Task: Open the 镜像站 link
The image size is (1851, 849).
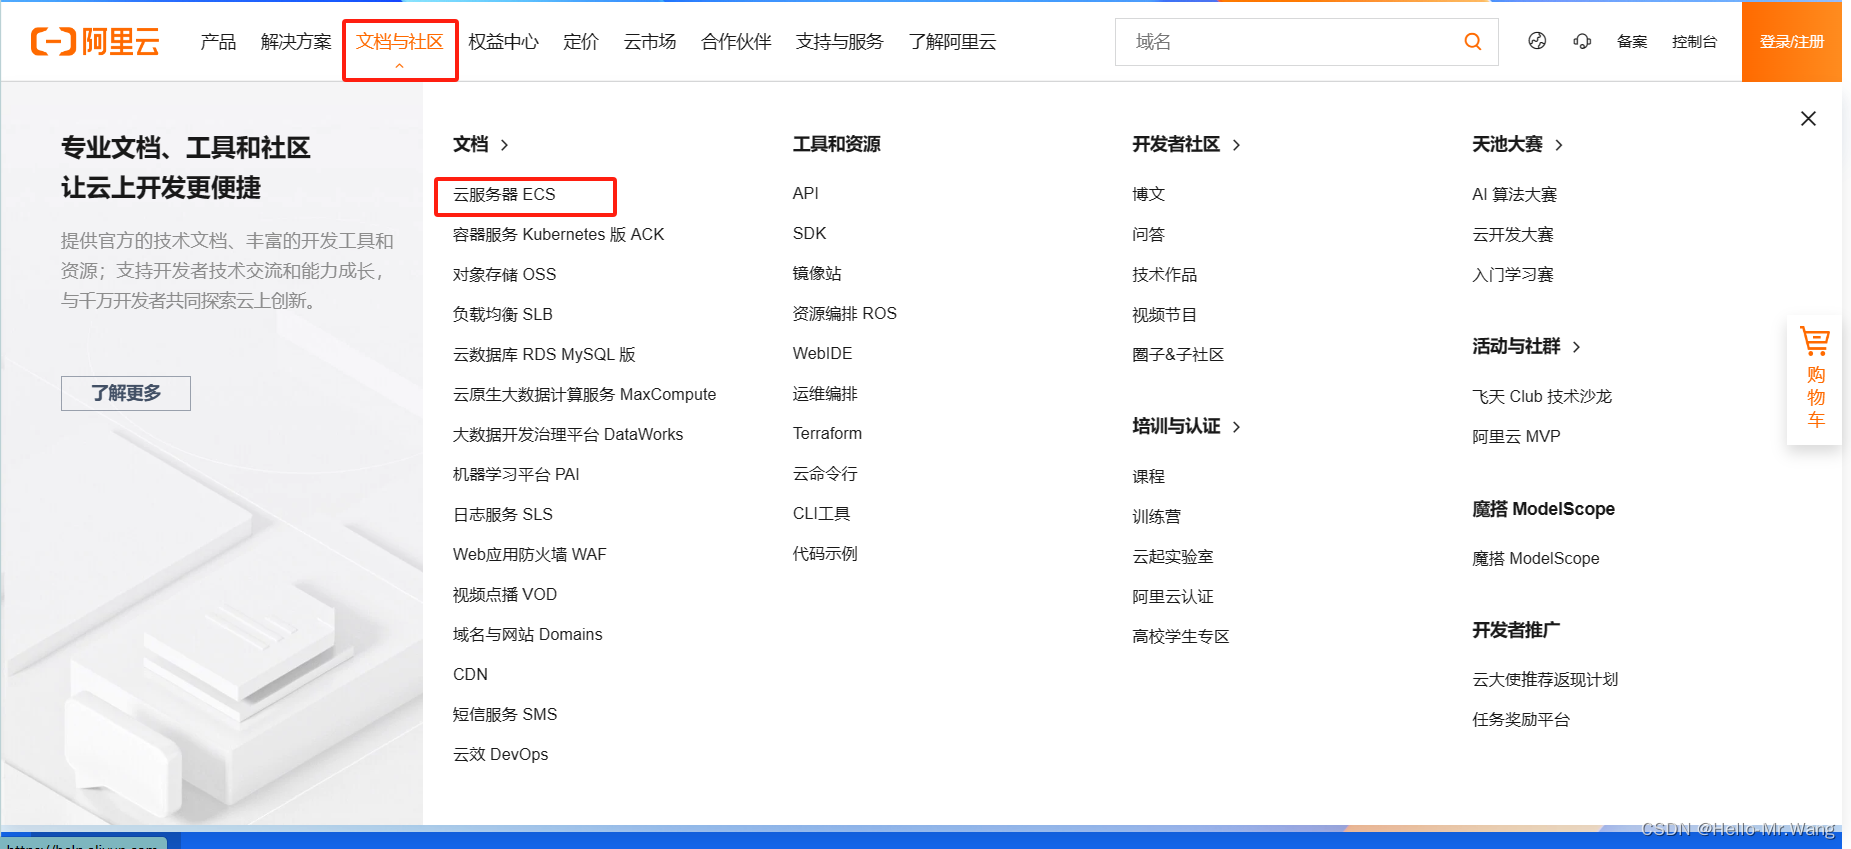Action: pos(817,273)
